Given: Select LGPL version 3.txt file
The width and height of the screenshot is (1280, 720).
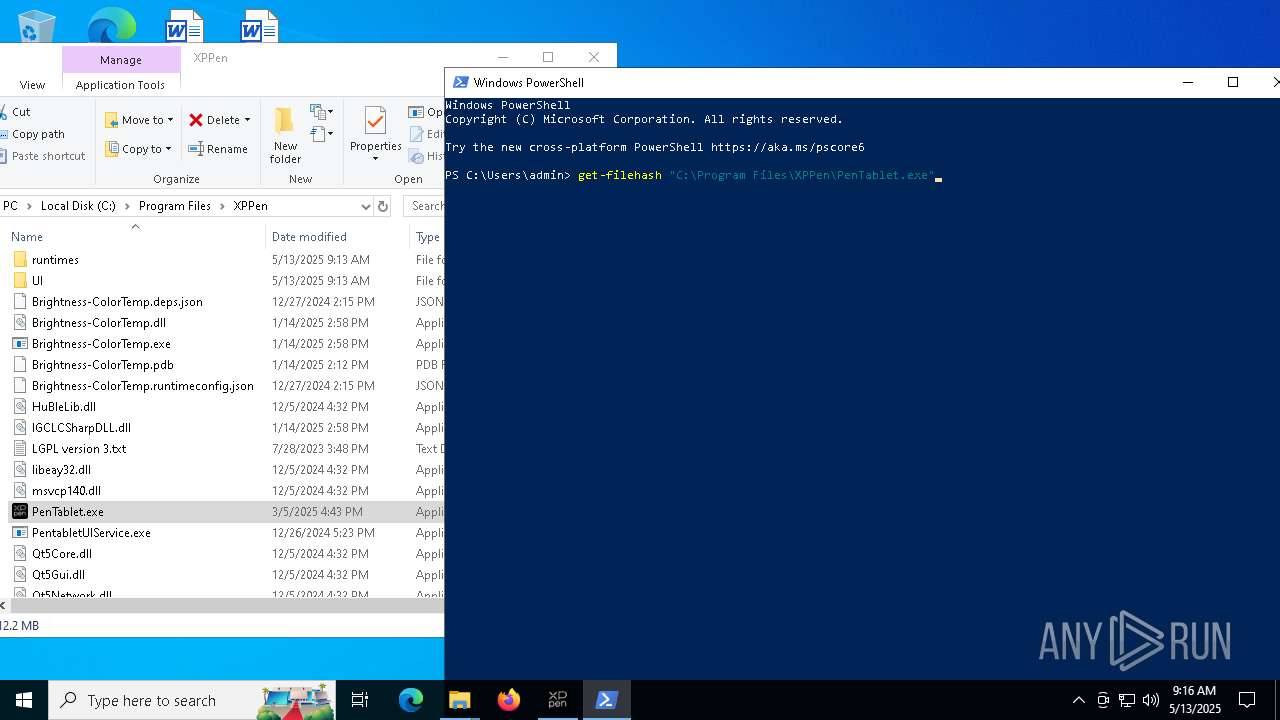Looking at the screenshot, I should 79,449.
